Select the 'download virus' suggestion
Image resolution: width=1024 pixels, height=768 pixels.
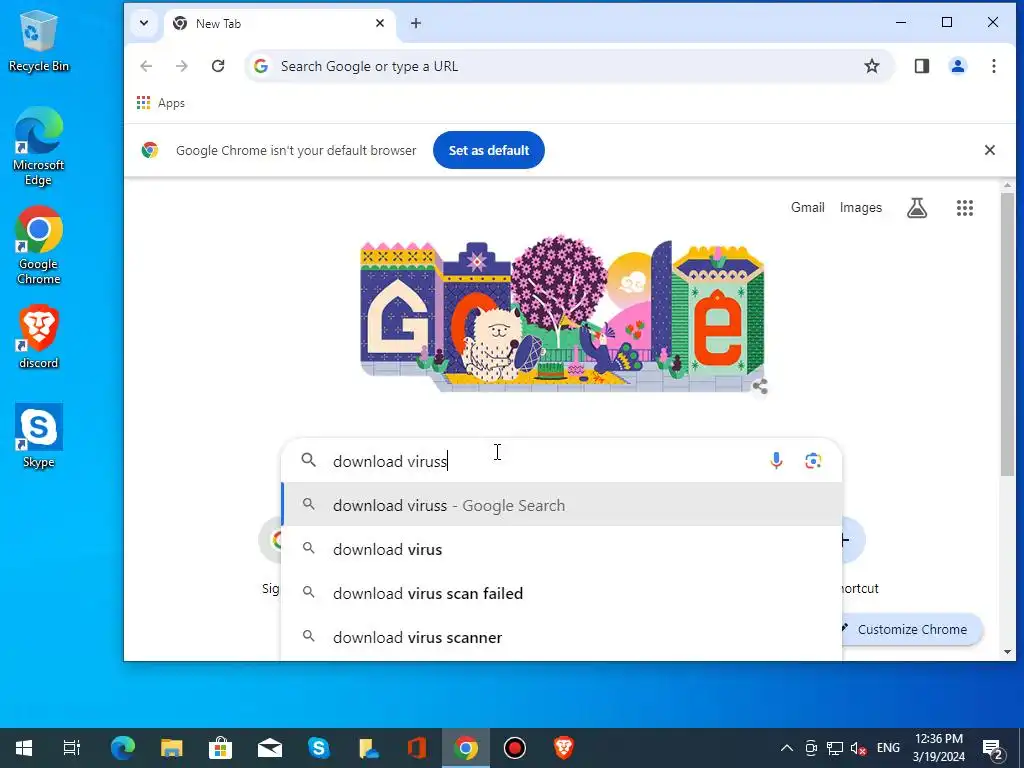[x=562, y=549]
